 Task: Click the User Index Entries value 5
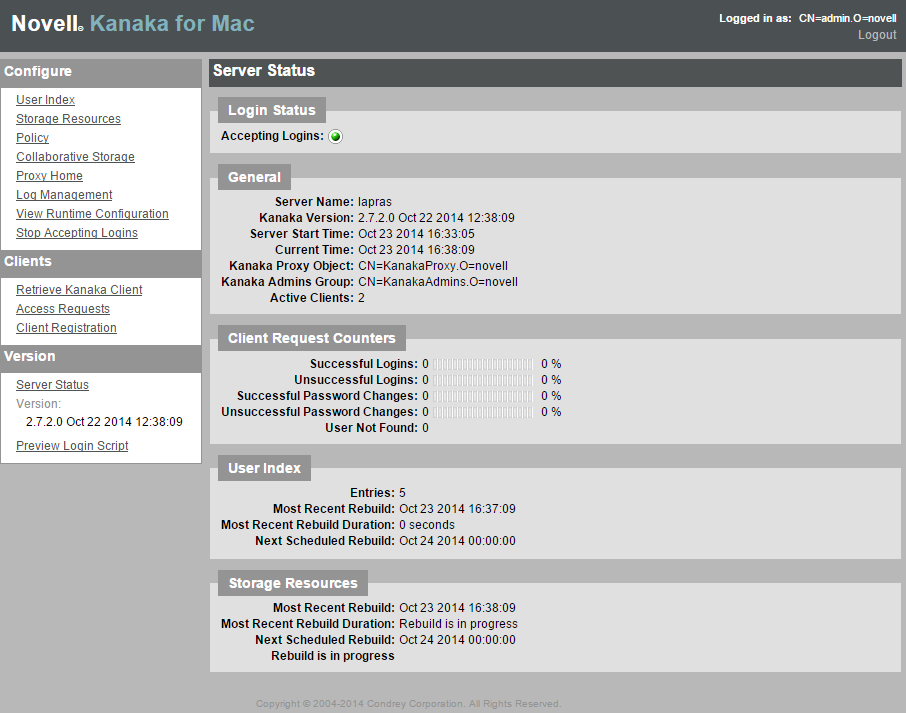point(402,493)
